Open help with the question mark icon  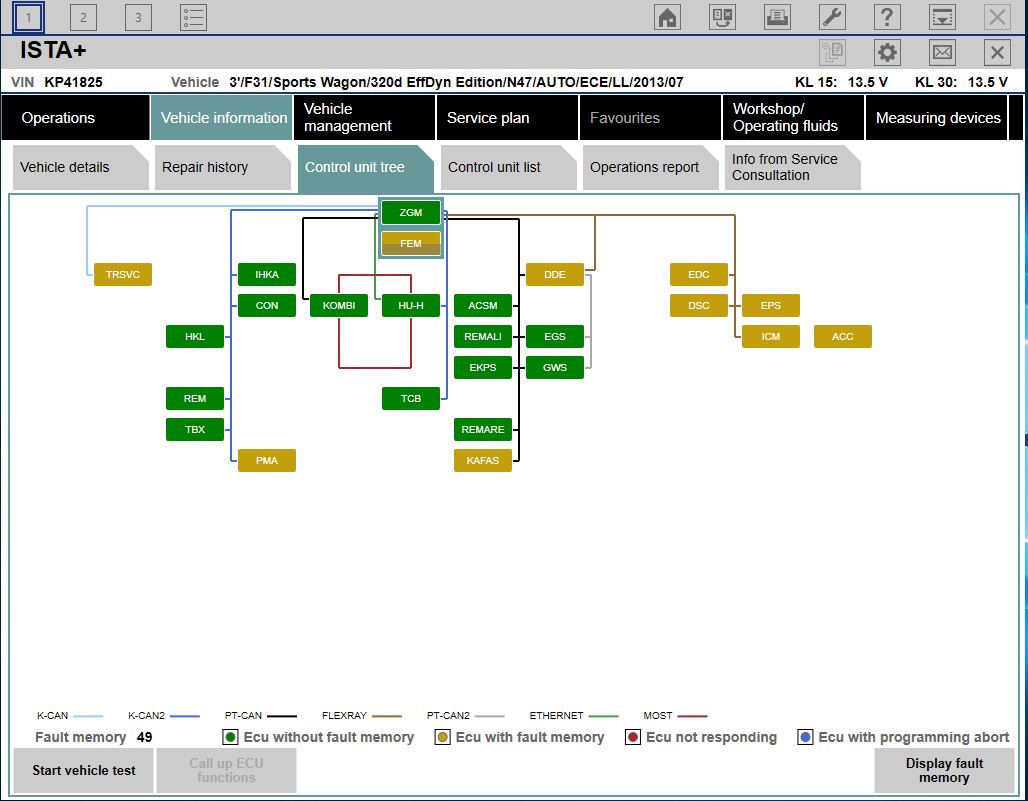[x=887, y=17]
